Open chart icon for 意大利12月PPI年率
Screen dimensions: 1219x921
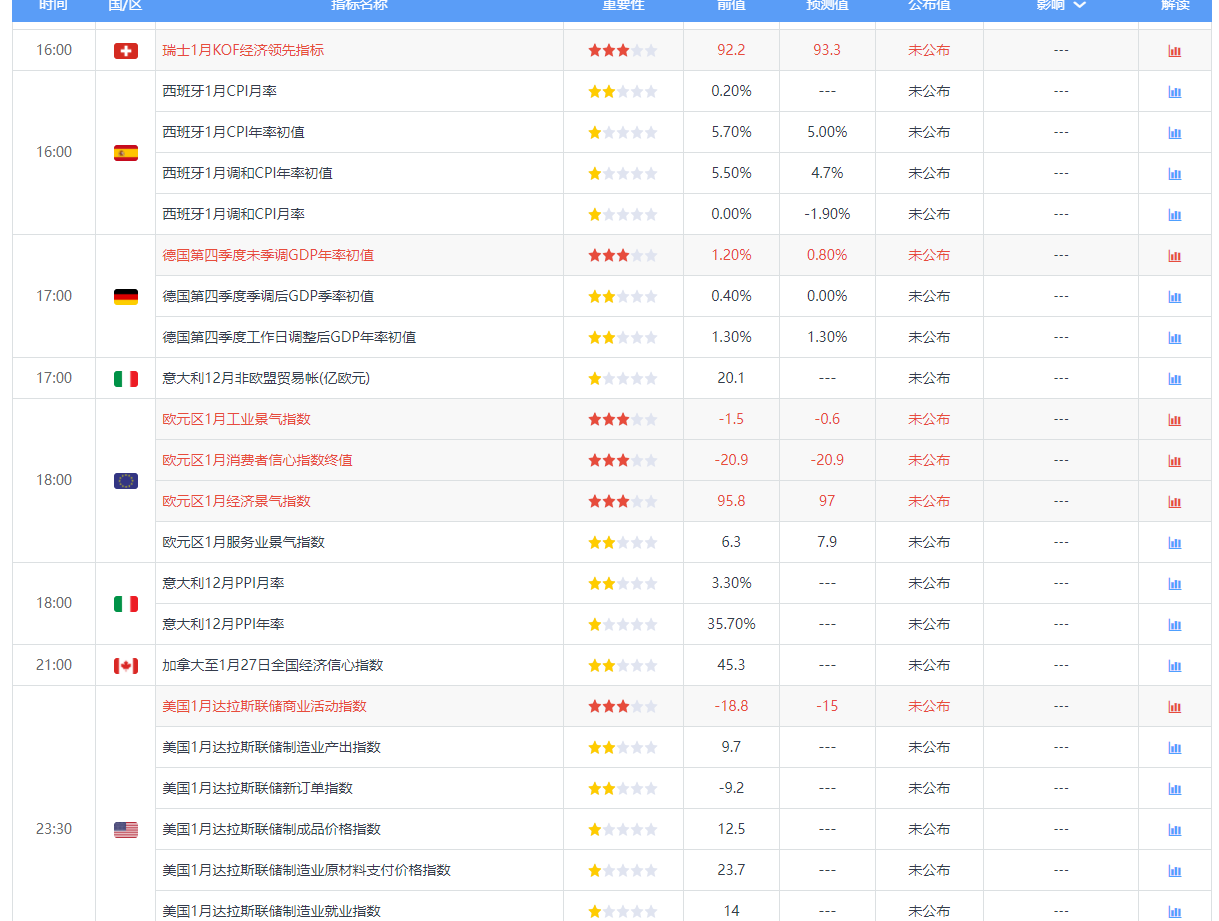pyautogui.click(x=1174, y=625)
